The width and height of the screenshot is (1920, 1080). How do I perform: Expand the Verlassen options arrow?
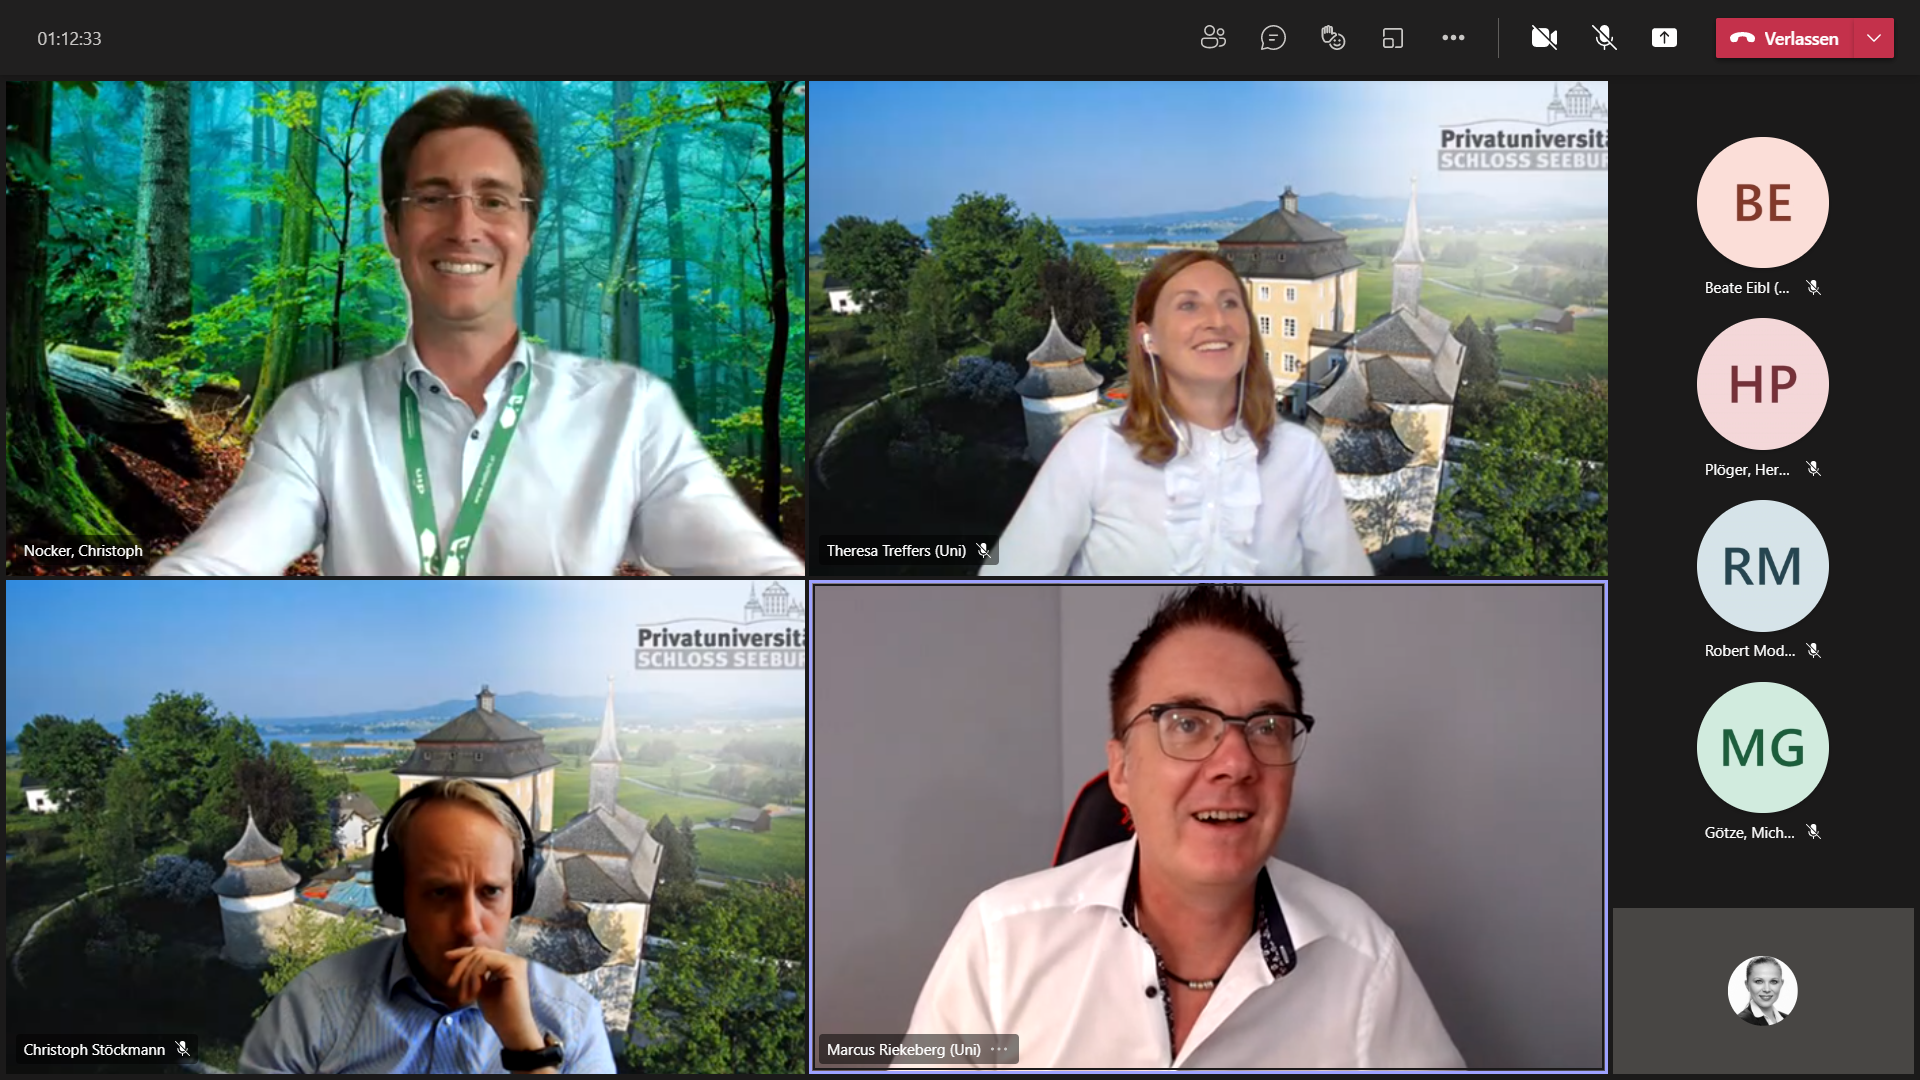pyautogui.click(x=1873, y=38)
